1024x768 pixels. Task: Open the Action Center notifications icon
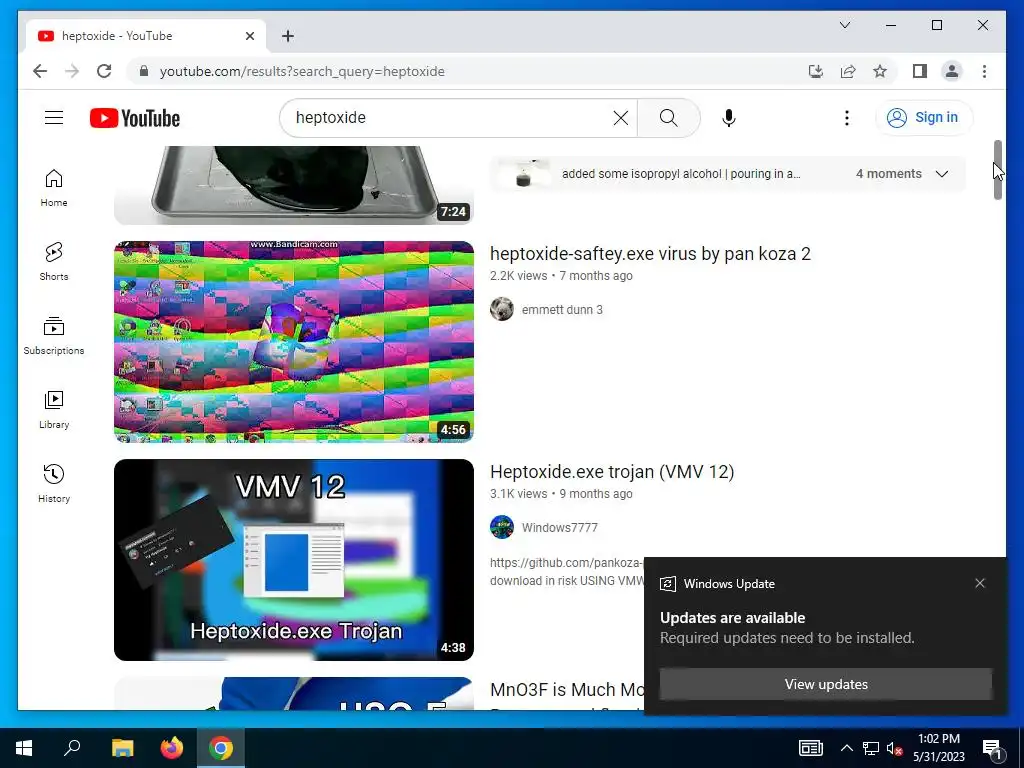click(992, 748)
